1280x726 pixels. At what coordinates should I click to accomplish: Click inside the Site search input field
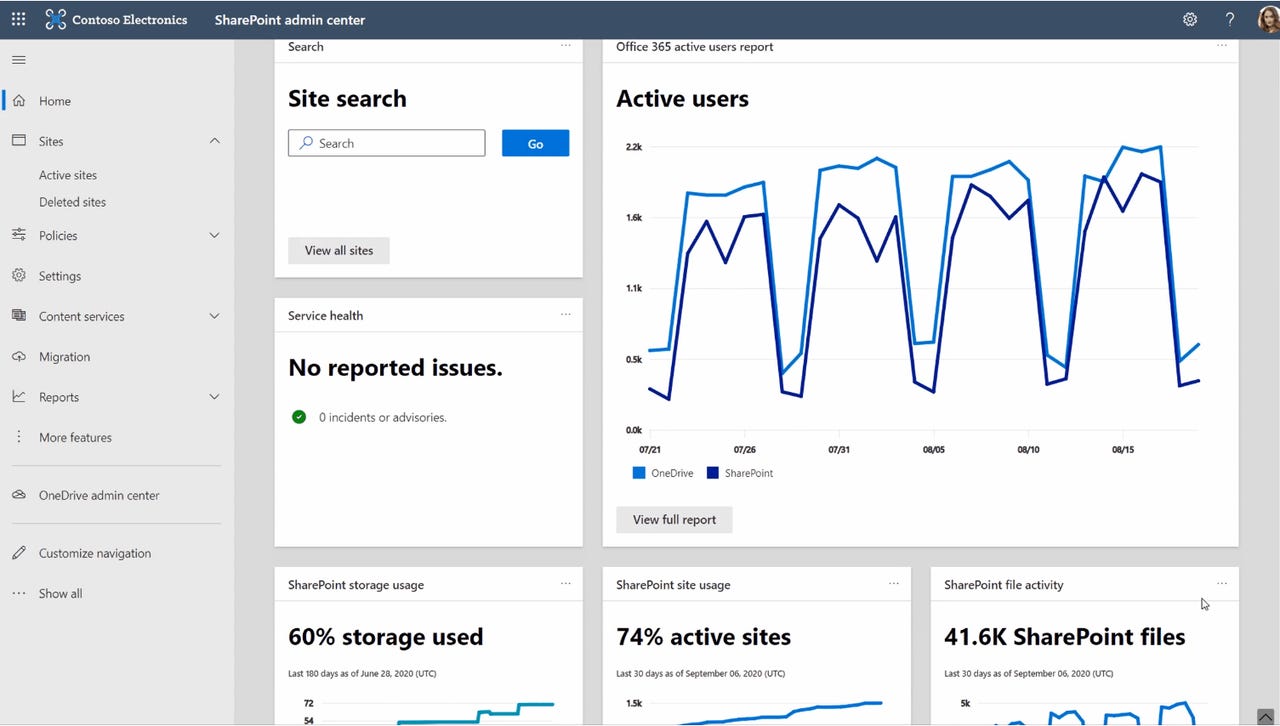[x=386, y=143]
